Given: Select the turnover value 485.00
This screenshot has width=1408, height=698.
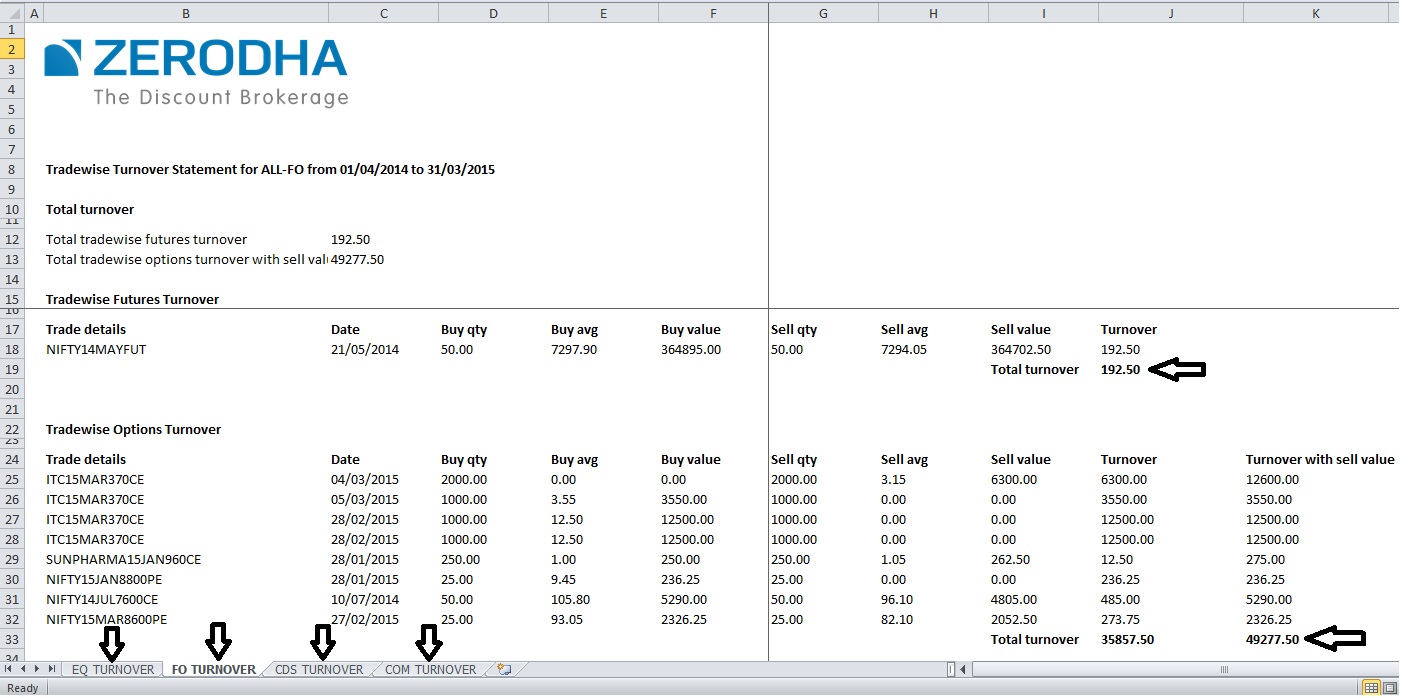Looking at the screenshot, I should (1120, 599).
